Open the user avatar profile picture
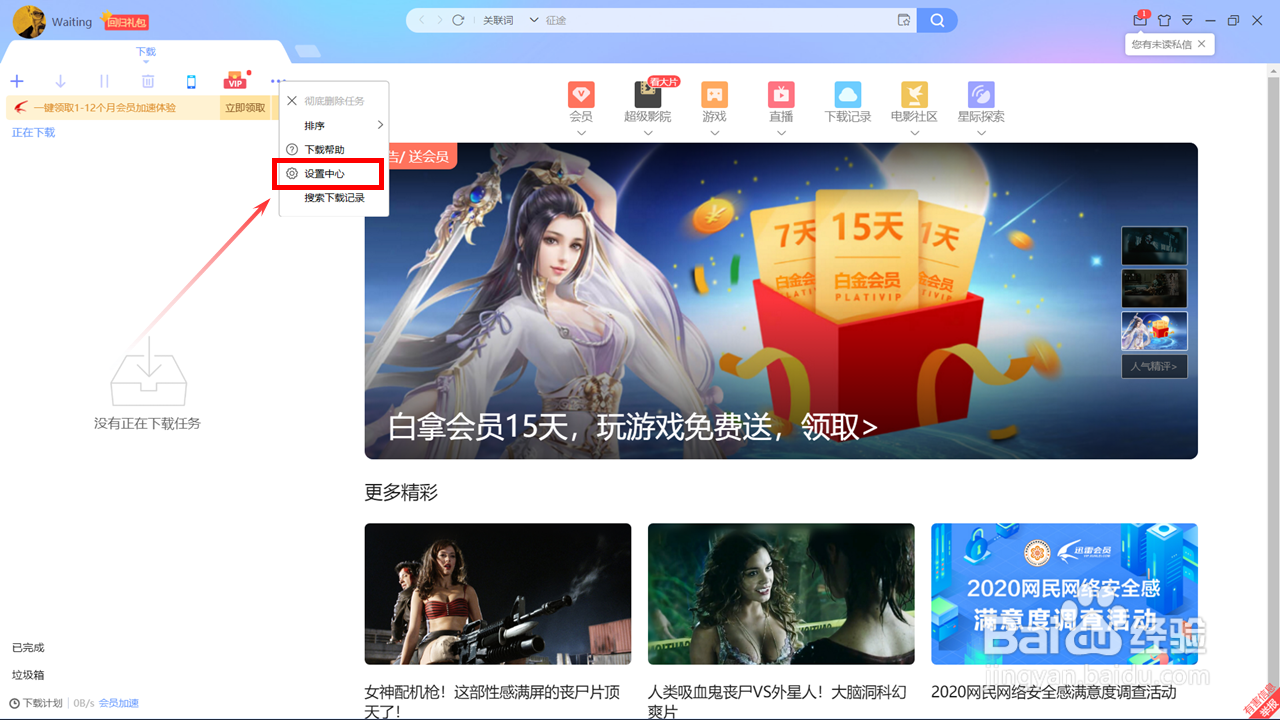 coord(29,22)
